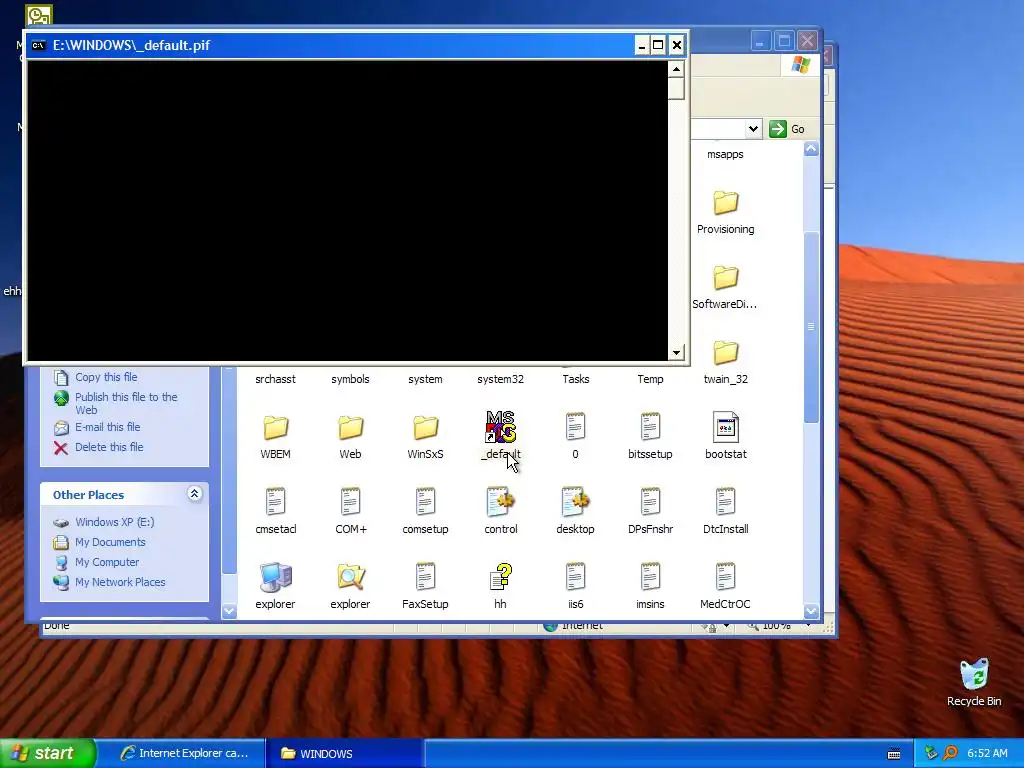Click the msapps folder label
Image resolution: width=1024 pixels, height=768 pixels.
[x=726, y=154]
